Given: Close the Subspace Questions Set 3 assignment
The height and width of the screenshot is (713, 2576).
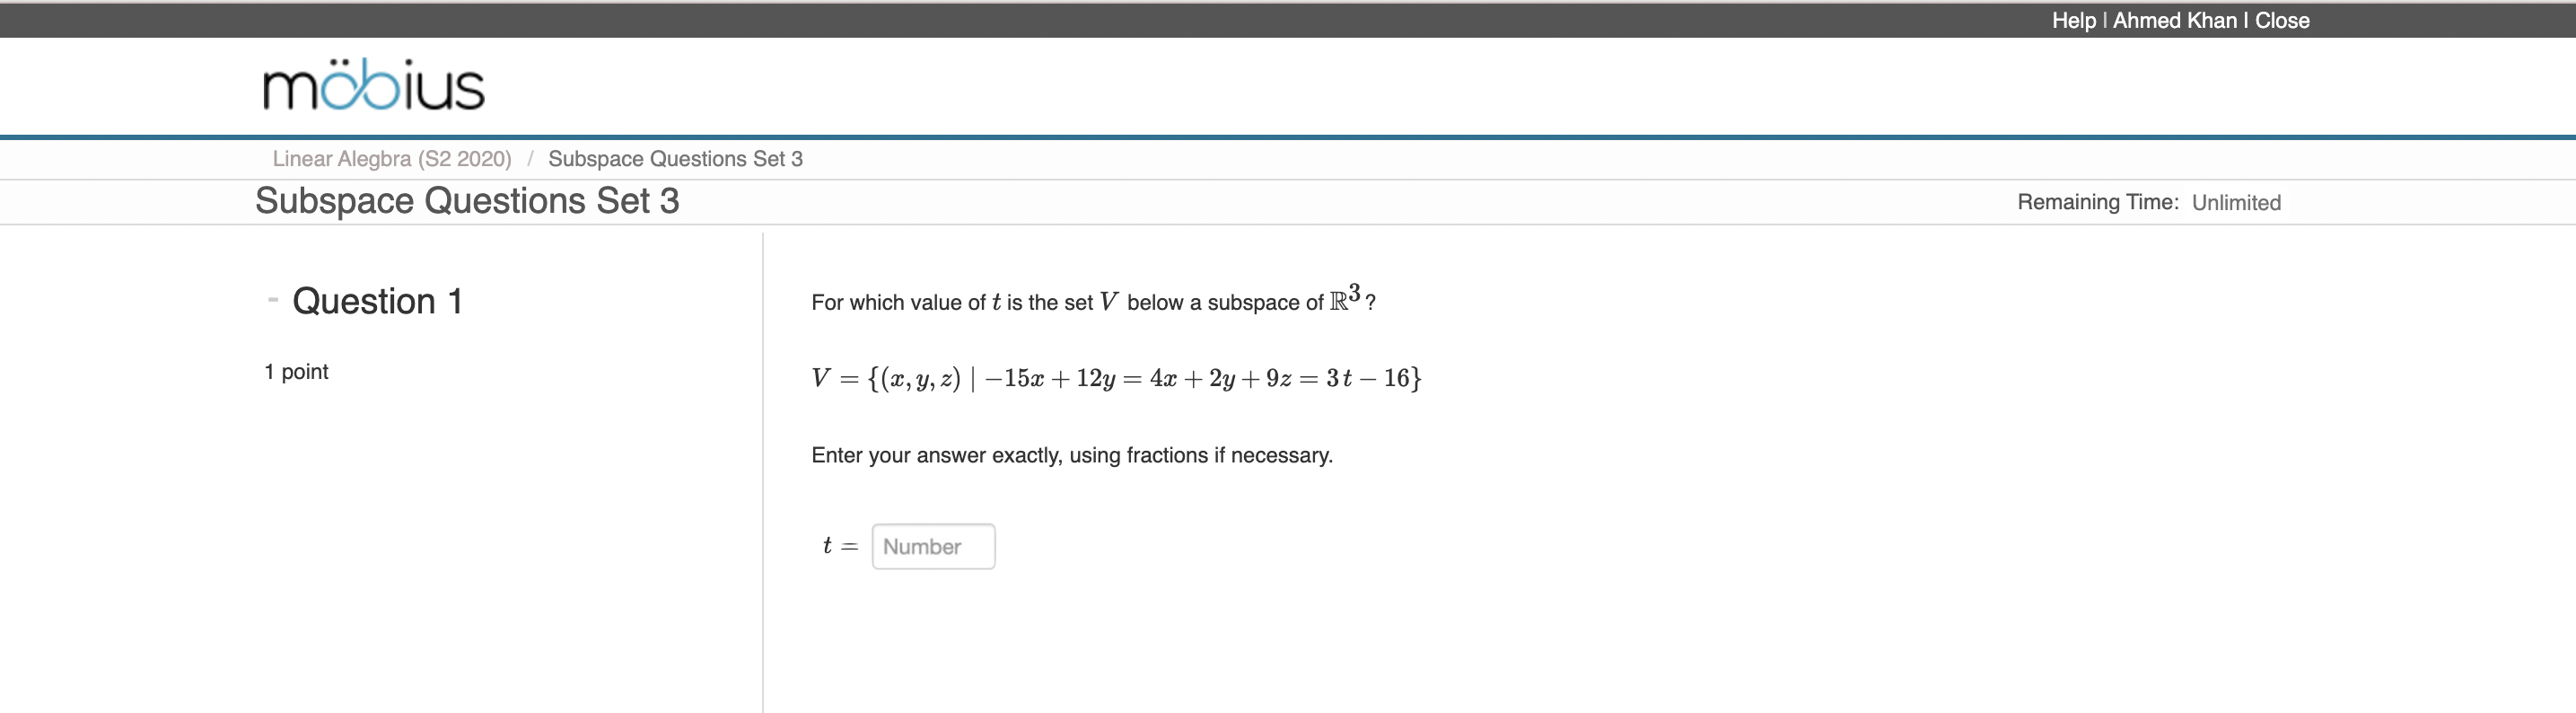Looking at the screenshot, I should [x=2283, y=20].
